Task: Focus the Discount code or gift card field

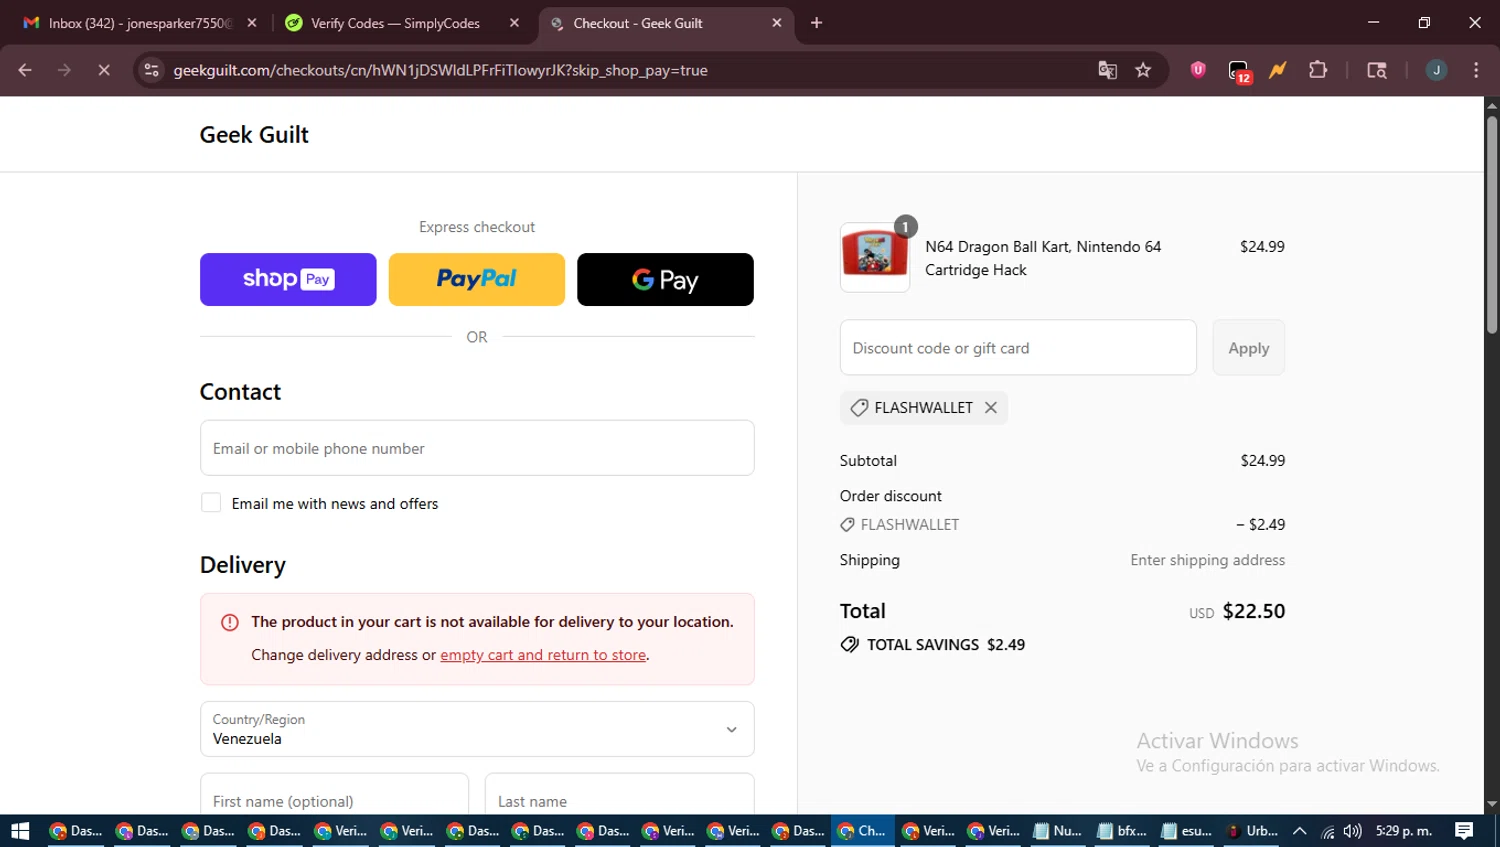Action: pos(1018,348)
